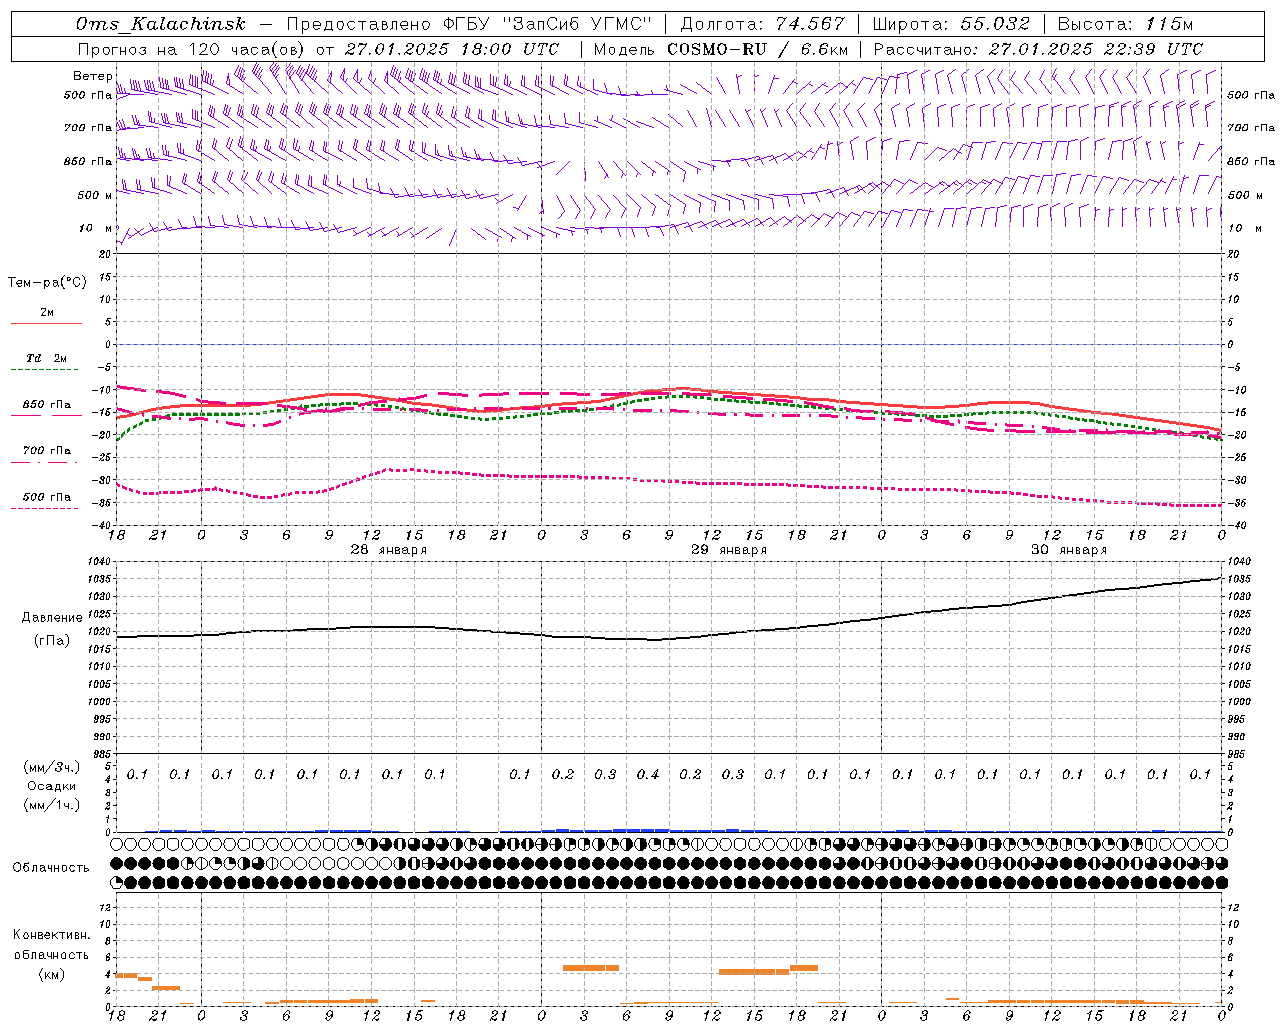Click the 30 января date label

pyautogui.click(x=1069, y=550)
